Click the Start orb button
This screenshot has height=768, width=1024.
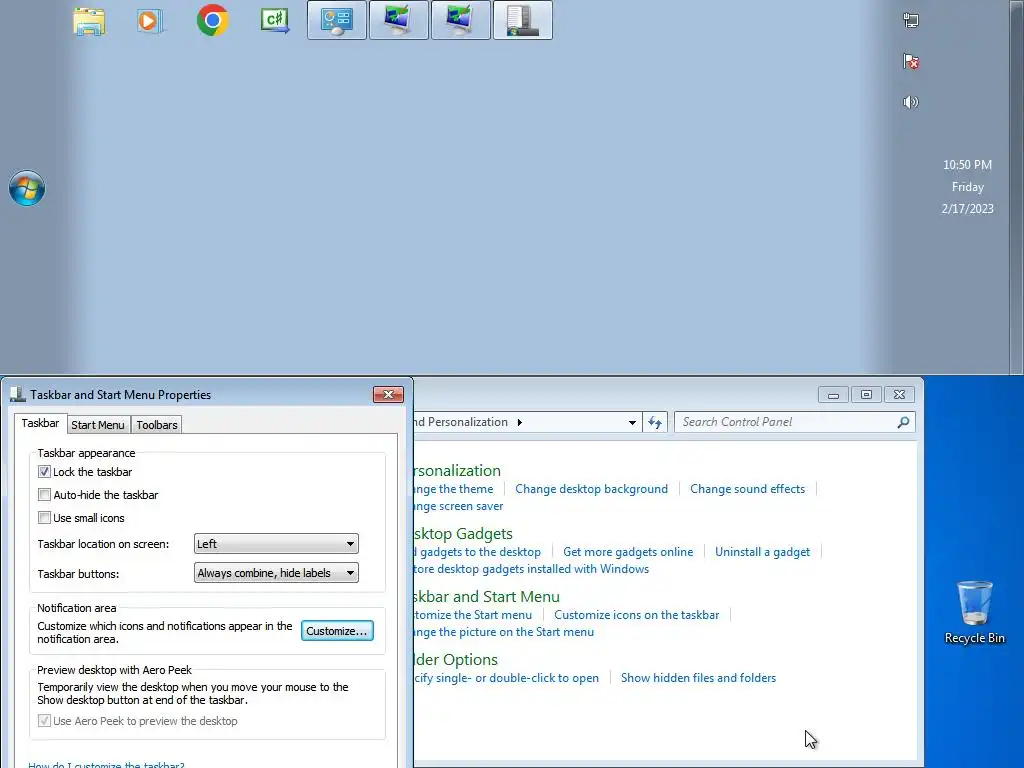point(27,189)
